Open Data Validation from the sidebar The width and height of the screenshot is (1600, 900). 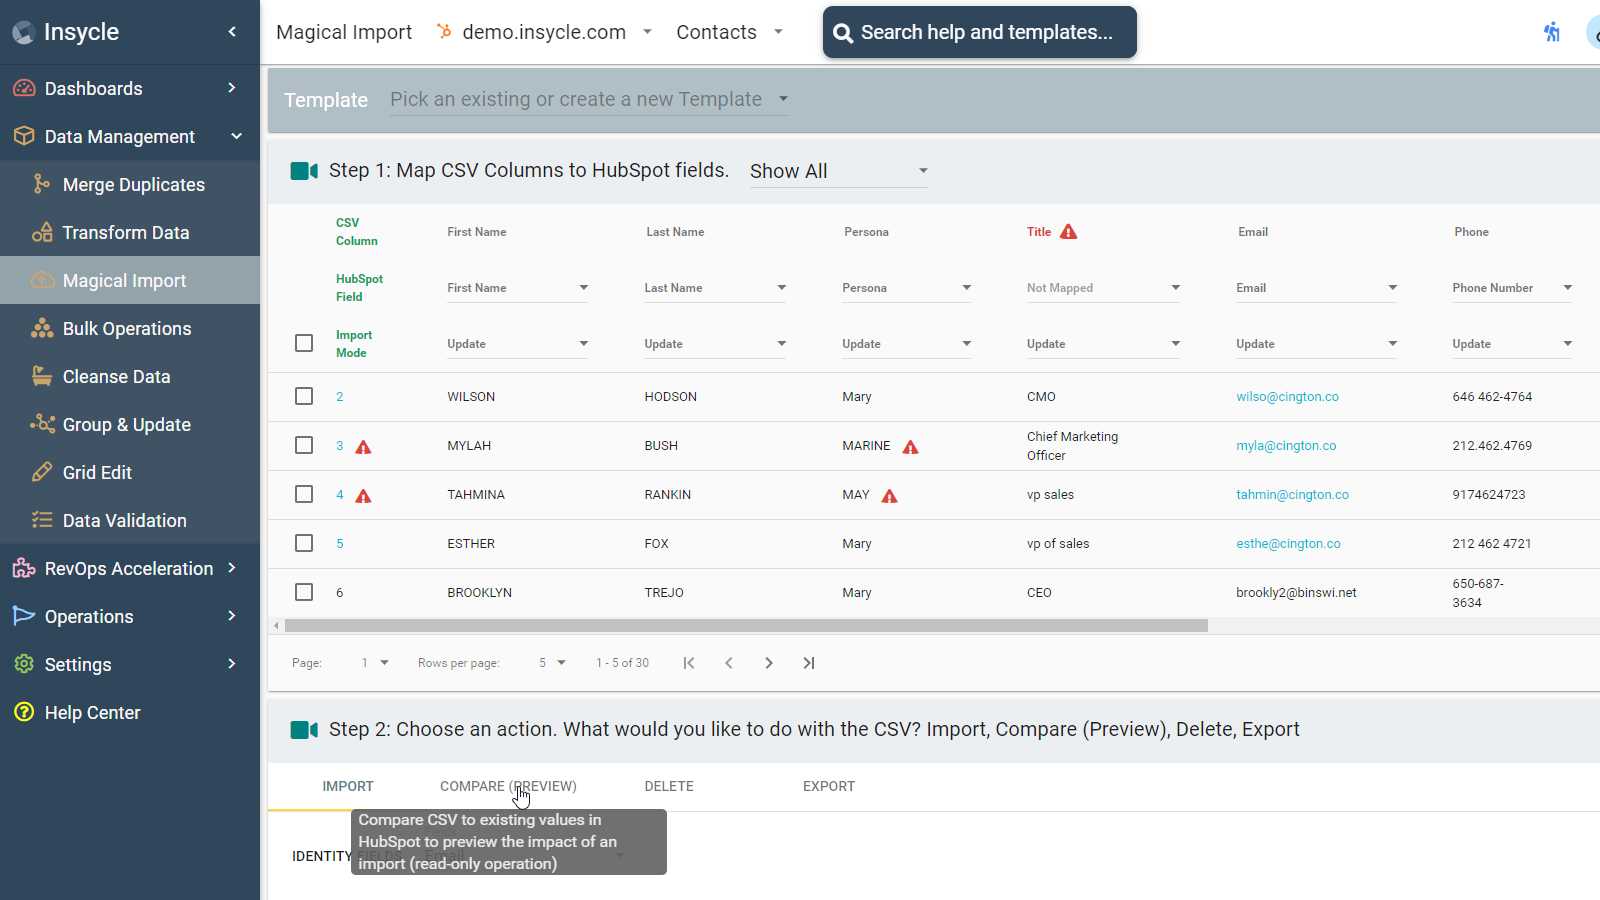(x=124, y=520)
